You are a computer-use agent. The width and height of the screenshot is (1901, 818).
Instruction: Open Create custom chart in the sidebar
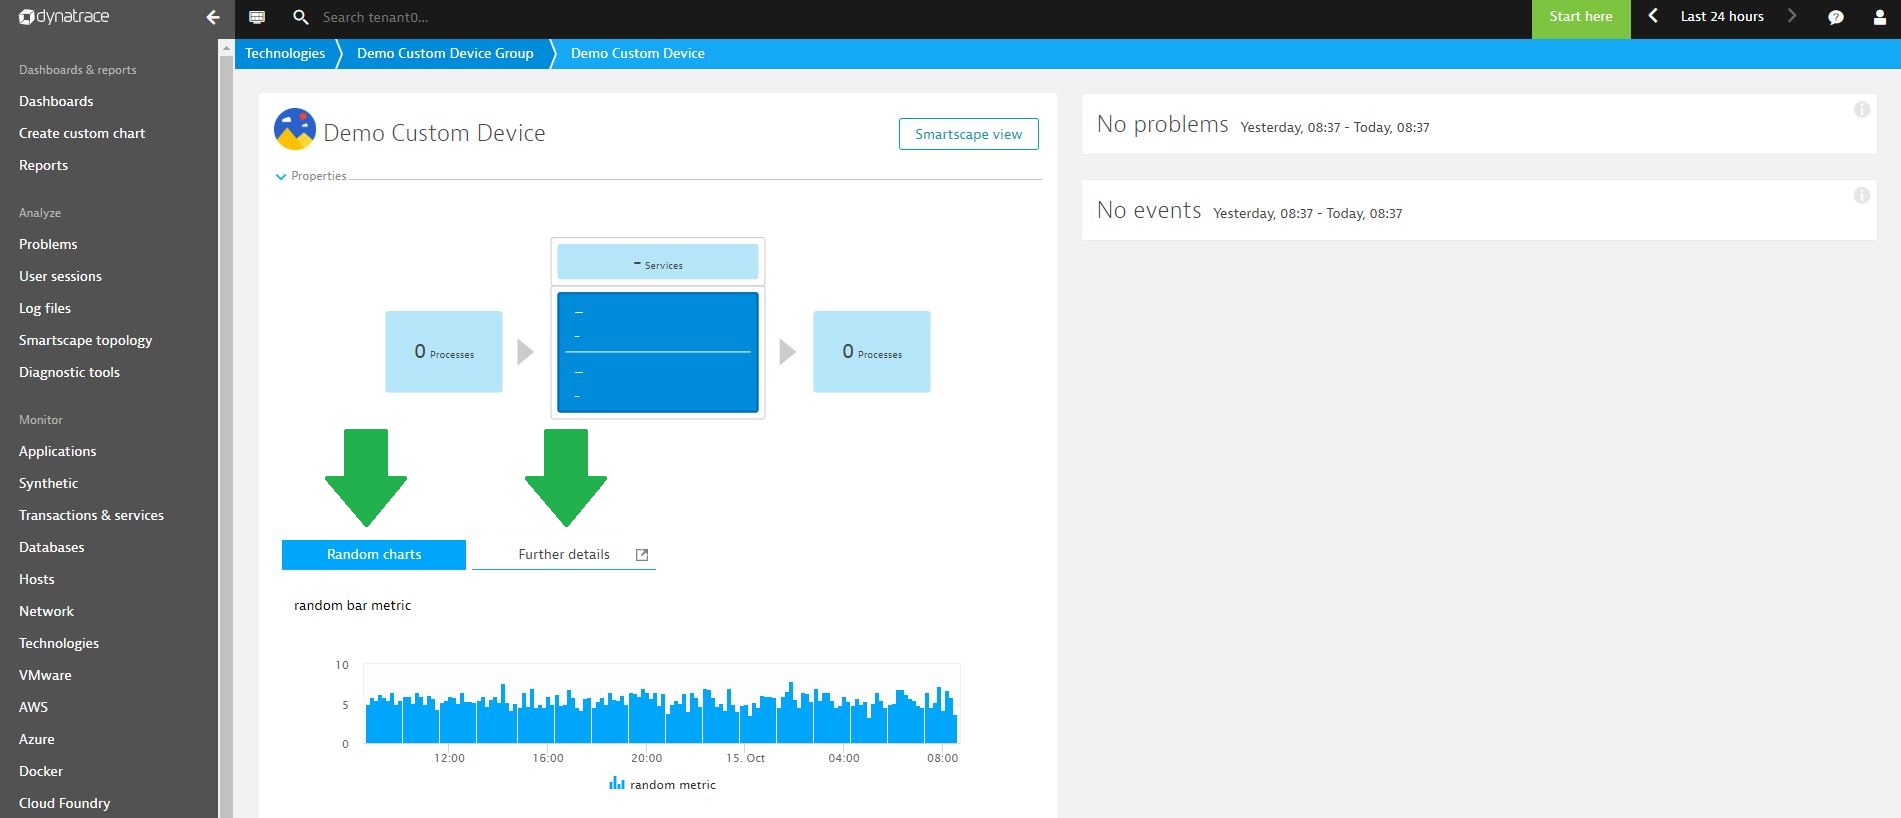(x=82, y=133)
